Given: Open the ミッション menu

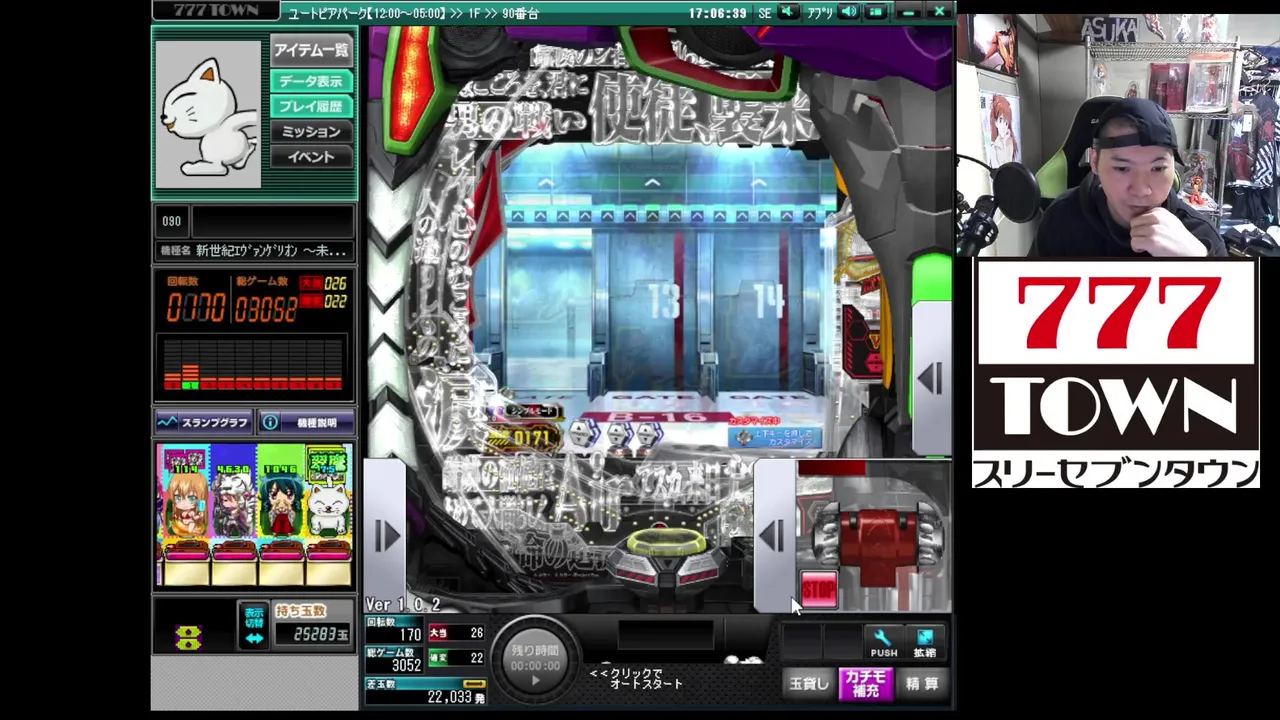Looking at the screenshot, I should pos(311,131).
